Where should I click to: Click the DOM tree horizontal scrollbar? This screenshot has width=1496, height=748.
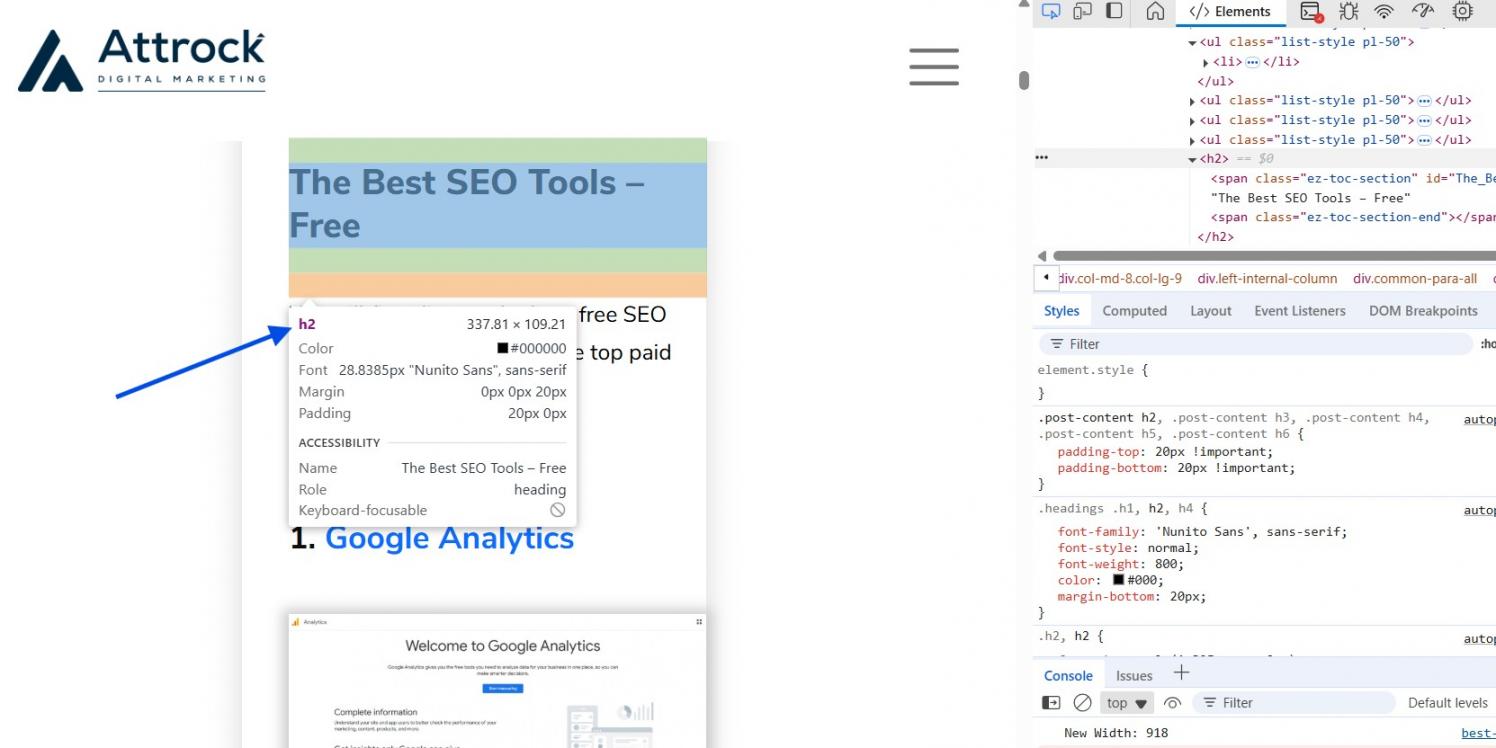coord(1275,255)
